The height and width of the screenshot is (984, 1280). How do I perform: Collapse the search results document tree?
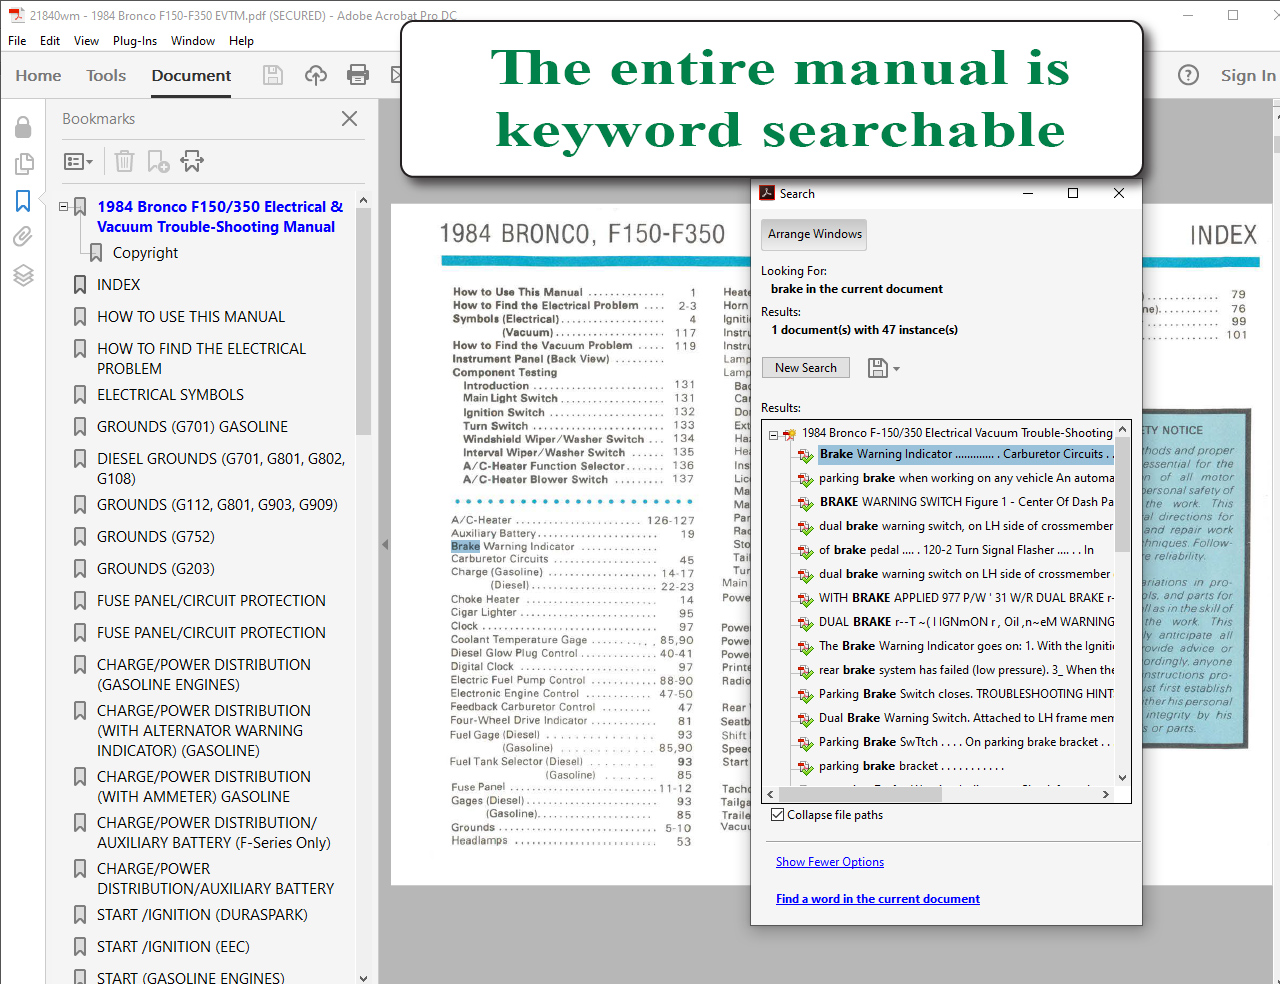coord(773,434)
